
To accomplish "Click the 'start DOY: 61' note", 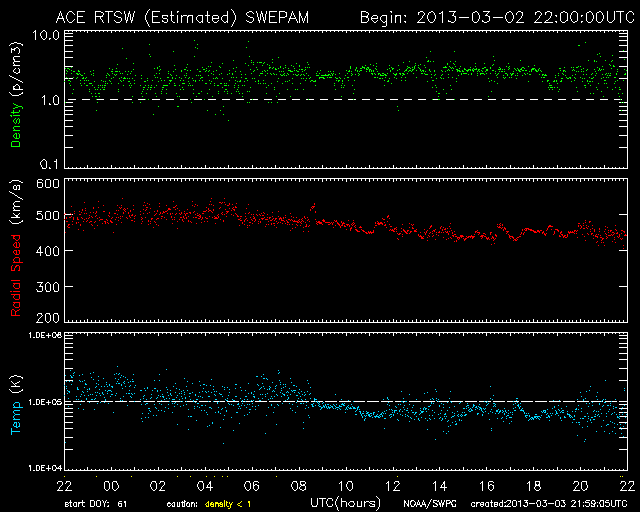I will point(96,504).
